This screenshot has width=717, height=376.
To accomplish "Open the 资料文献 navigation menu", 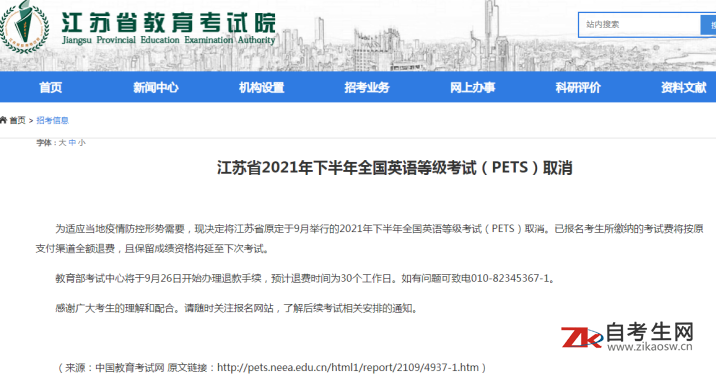I will click(684, 87).
